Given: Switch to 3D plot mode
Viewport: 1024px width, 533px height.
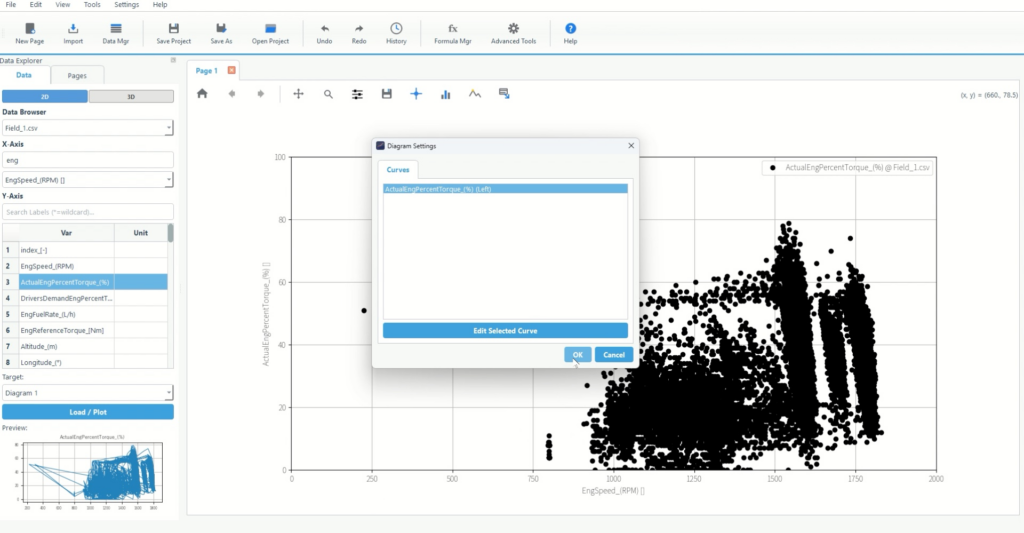Looking at the screenshot, I should pos(131,97).
